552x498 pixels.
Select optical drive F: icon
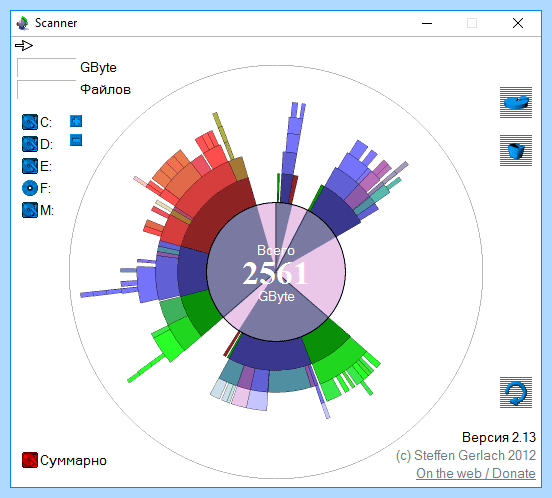[x=30, y=188]
